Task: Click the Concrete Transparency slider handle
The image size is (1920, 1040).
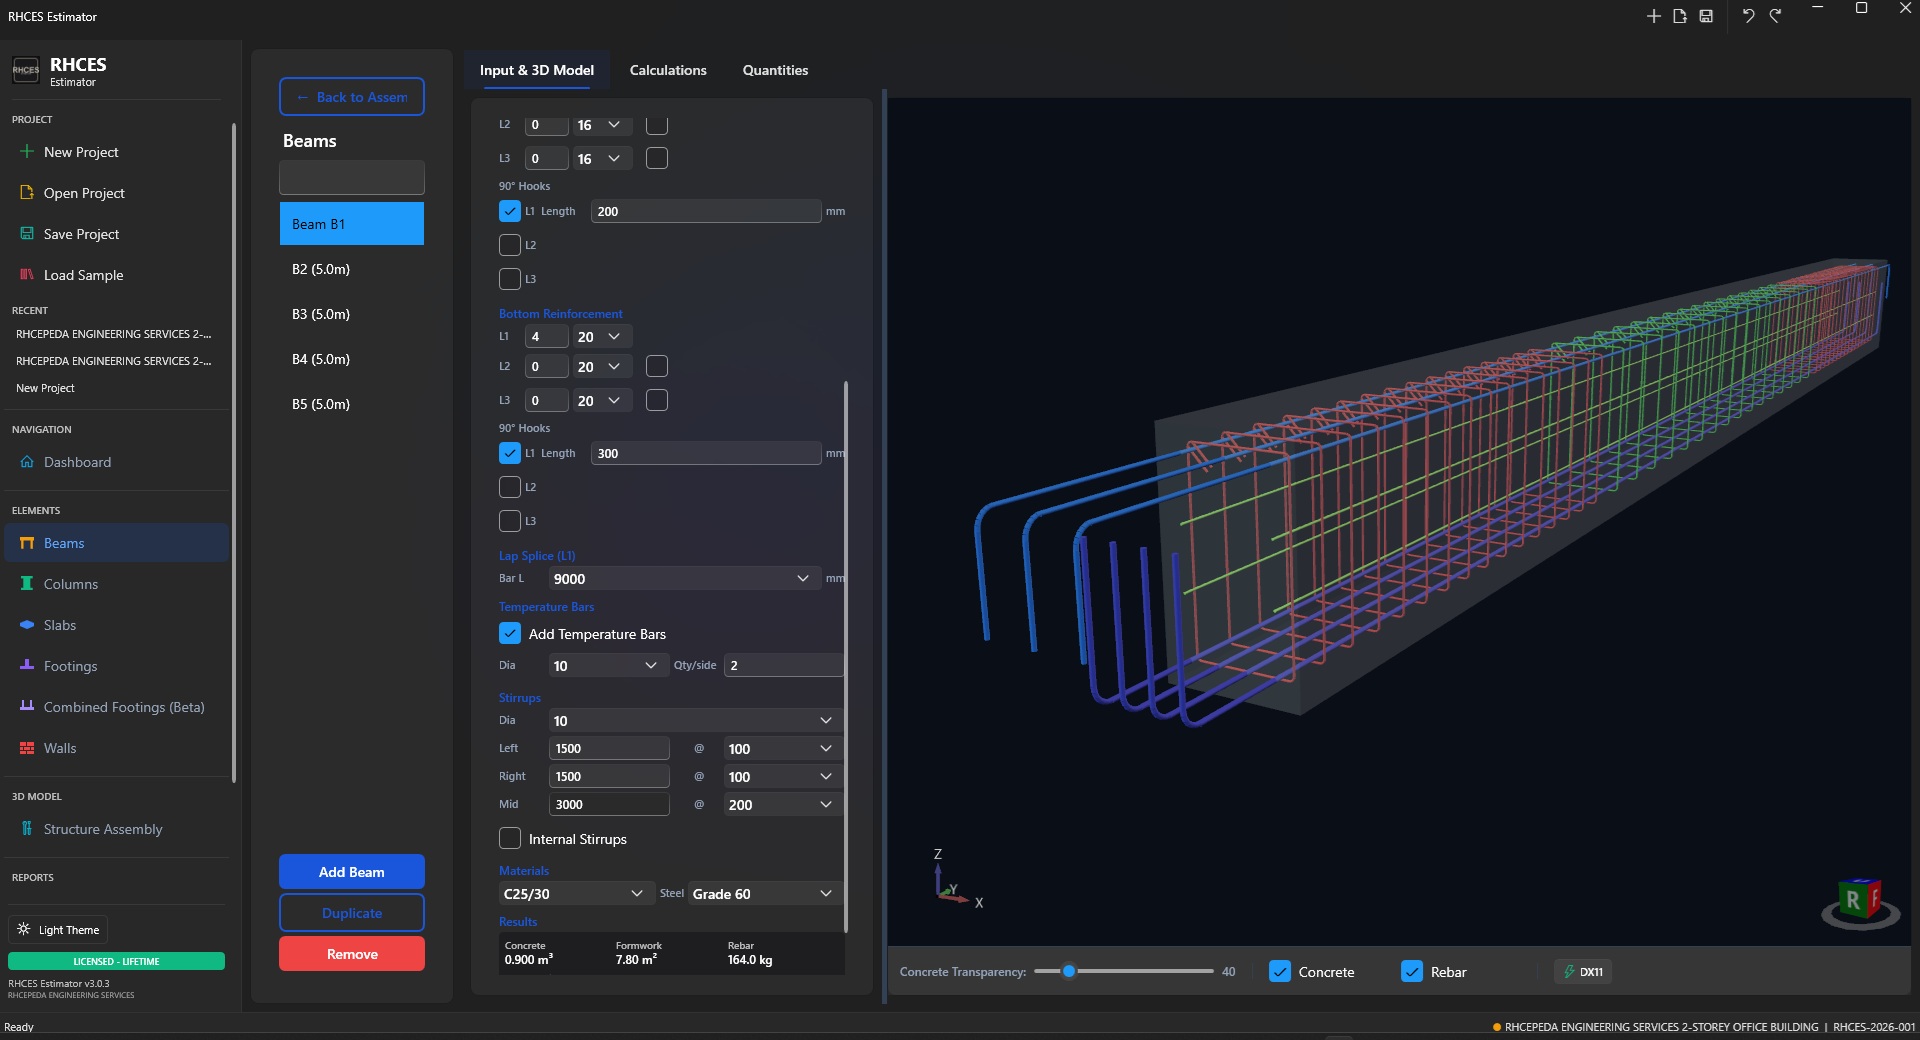Action: (x=1069, y=971)
